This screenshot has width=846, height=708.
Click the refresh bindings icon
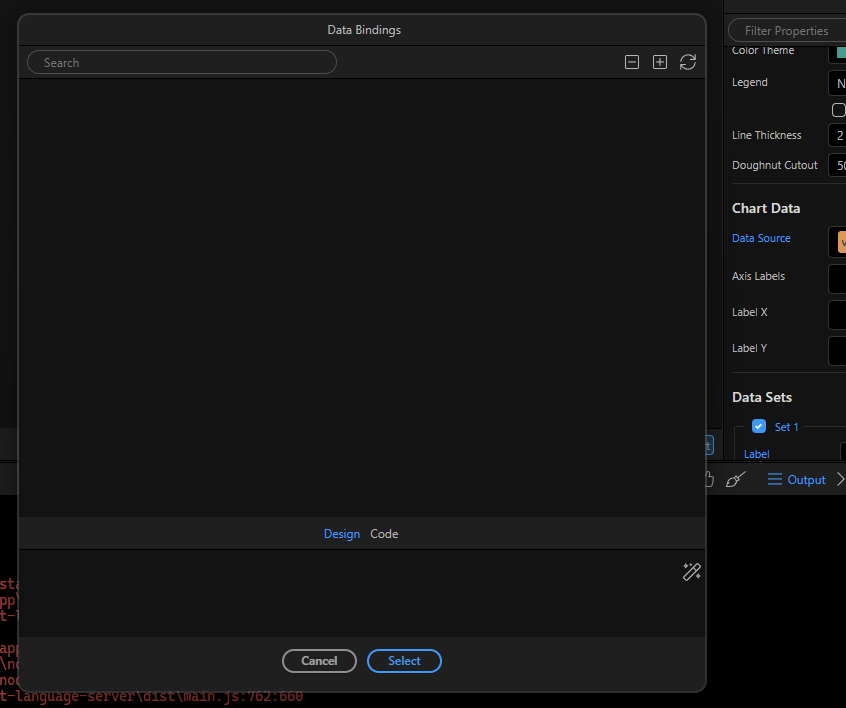click(688, 62)
